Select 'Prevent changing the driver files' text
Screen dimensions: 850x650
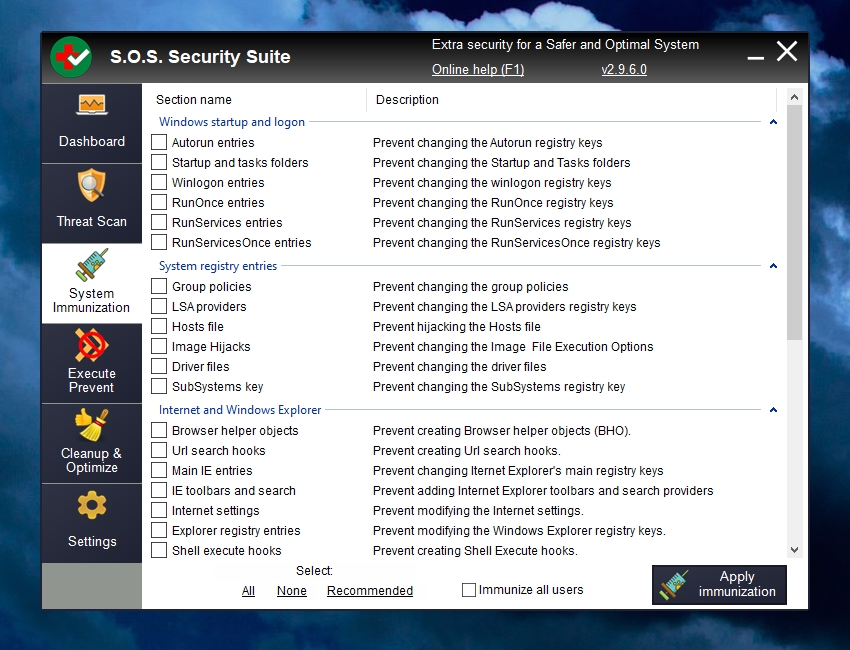[x=459, y=366]
